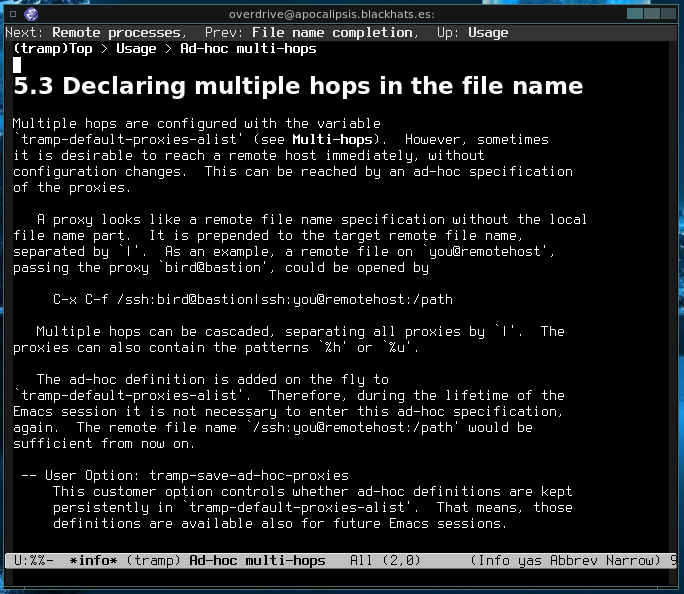684x594 pixels.
Task: Click the example 'C-x C-f /ssh:bird@bastion|ssh:you@remotehost:/path'
Action: [253, 300]
